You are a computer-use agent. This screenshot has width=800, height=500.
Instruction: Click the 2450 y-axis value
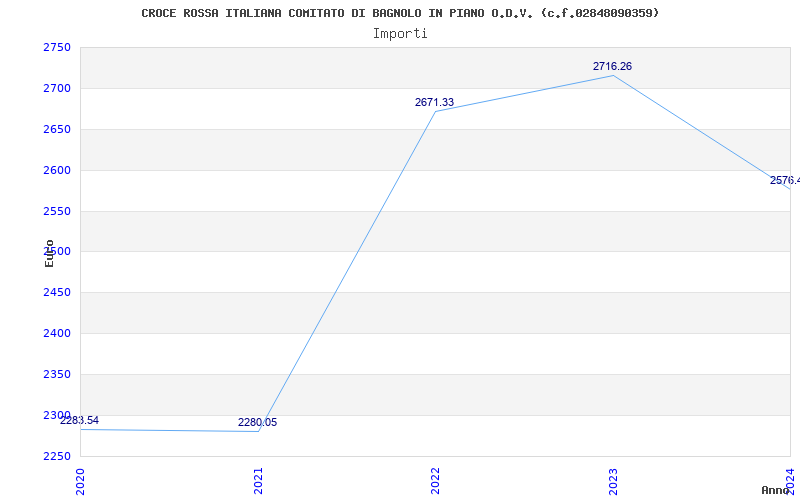tap(57, 292)
